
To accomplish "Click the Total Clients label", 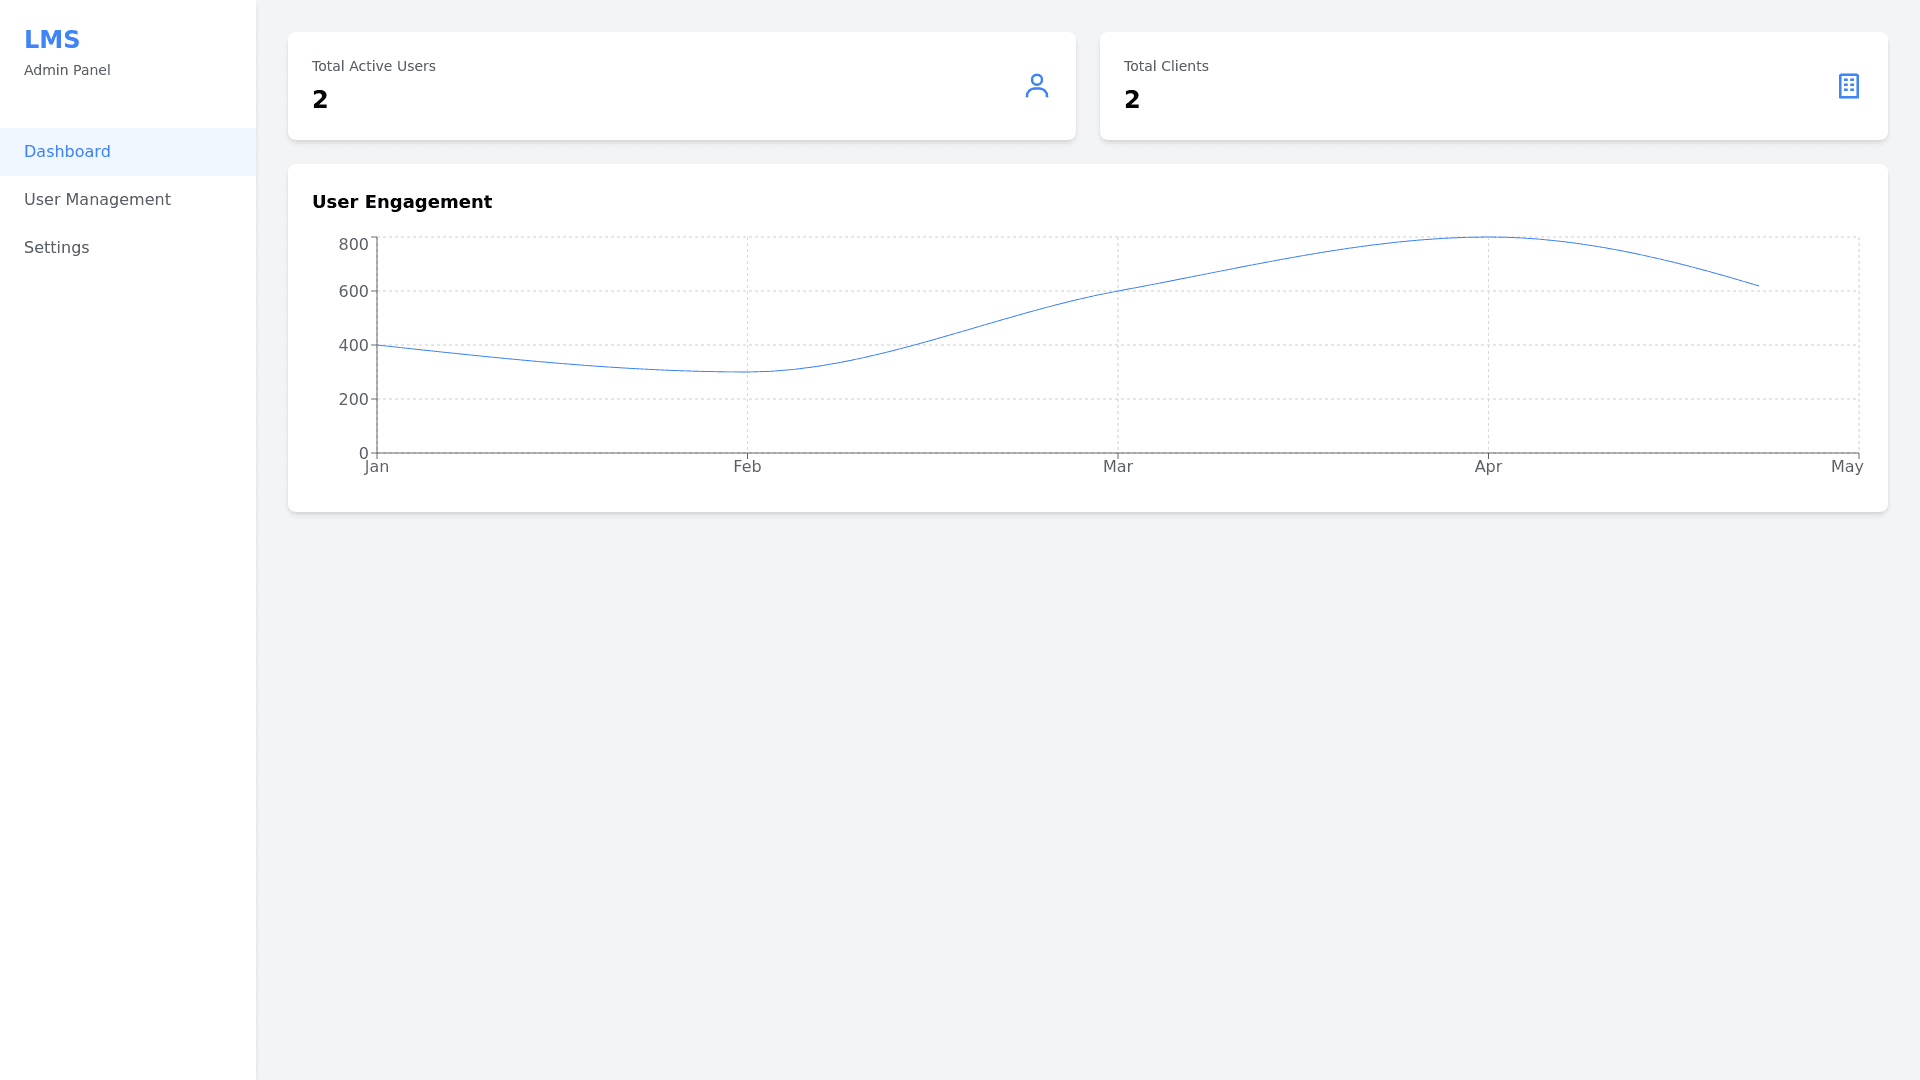I will pos(1165,66).
